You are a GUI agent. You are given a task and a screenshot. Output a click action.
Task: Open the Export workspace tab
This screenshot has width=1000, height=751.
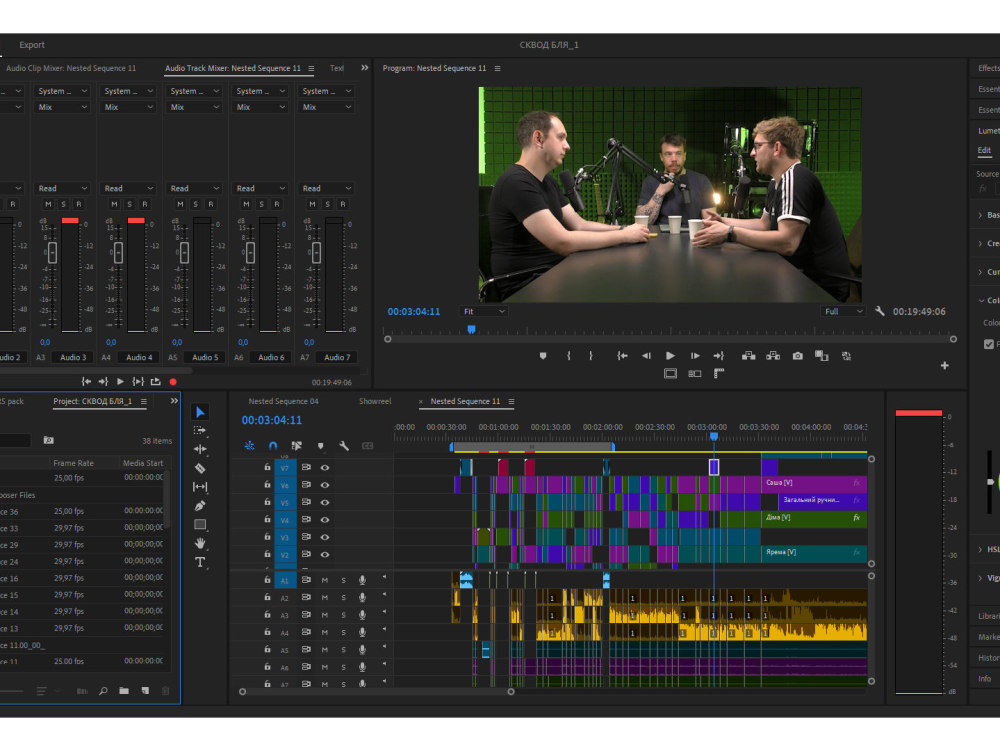point(32,45)
